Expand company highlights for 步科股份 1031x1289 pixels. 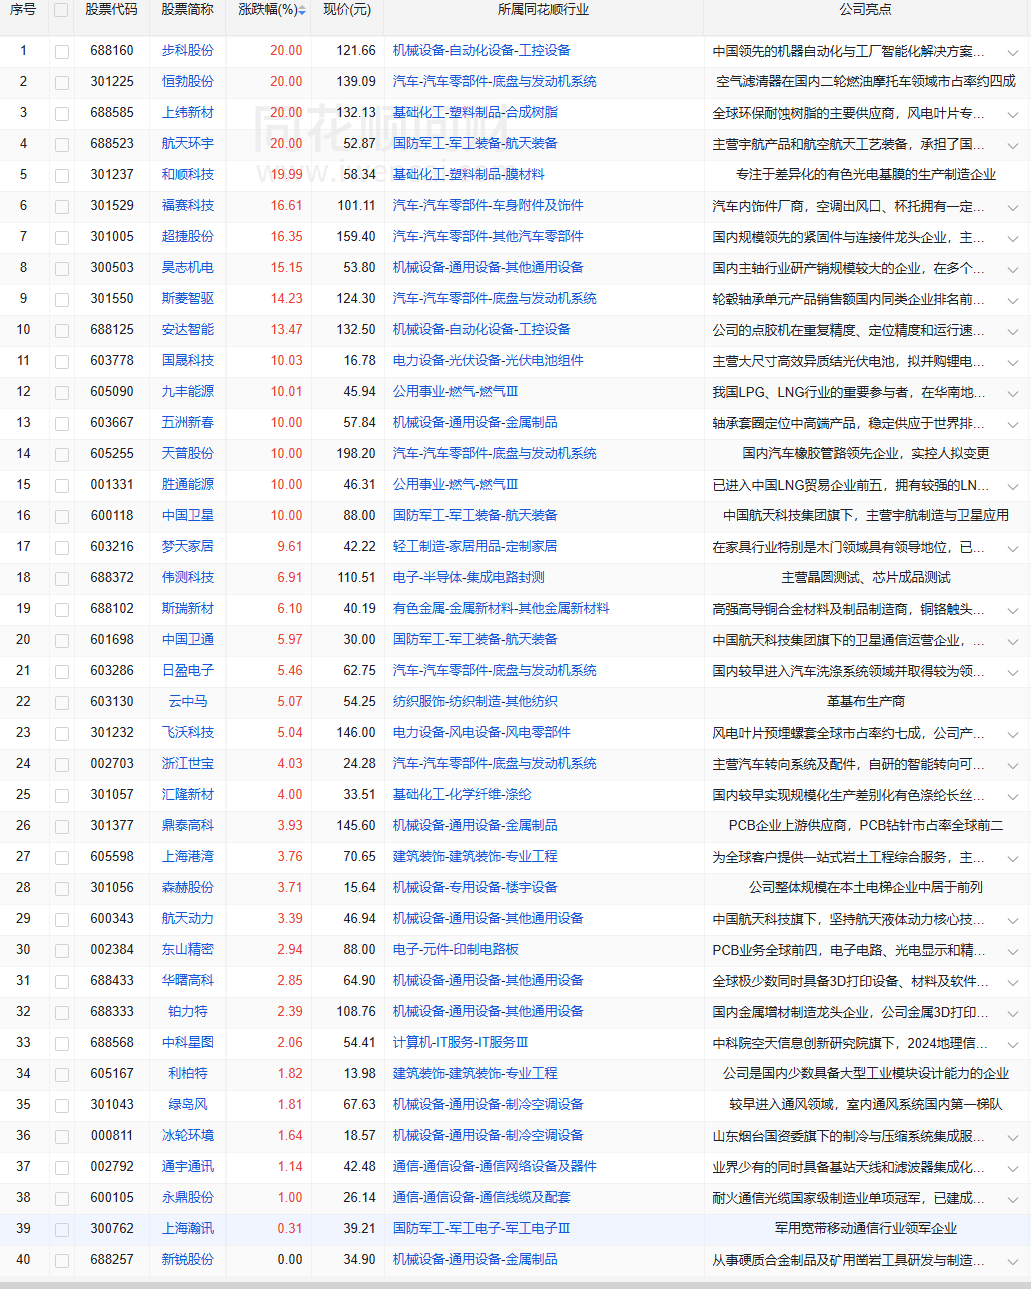[x=1012, y=52]
